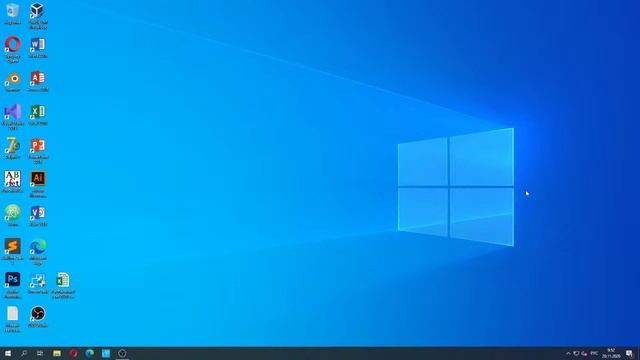This screenshot has height=360, width=640.
Task: Switch to the running OBS Studio taskbar app
Action: pos(122,353)
